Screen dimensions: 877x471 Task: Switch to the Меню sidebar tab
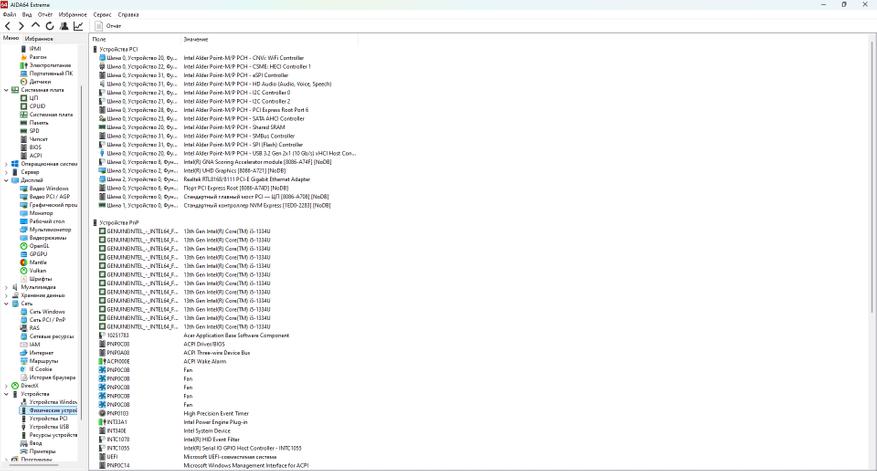pyautogui.click(x=11, y=38)
